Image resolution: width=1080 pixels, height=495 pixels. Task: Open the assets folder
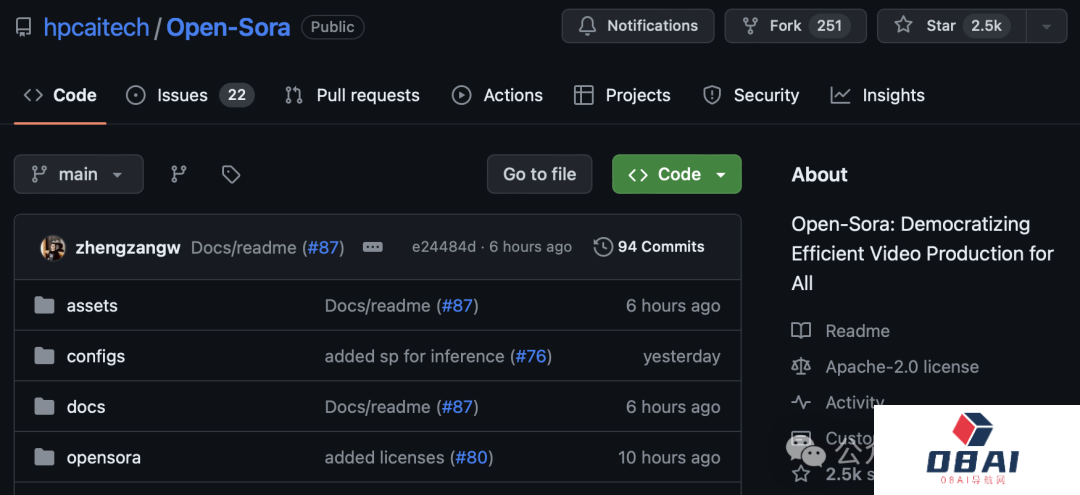[92, 306]
